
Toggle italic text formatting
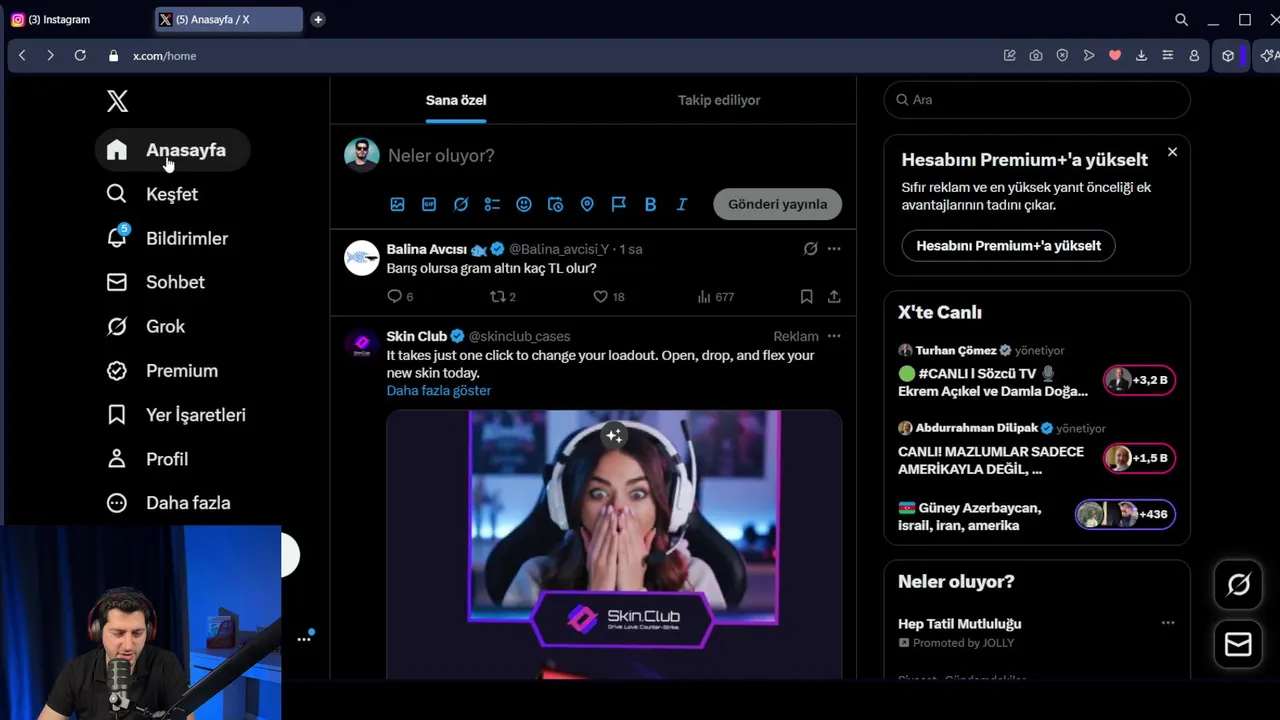[x=682, y=204]
